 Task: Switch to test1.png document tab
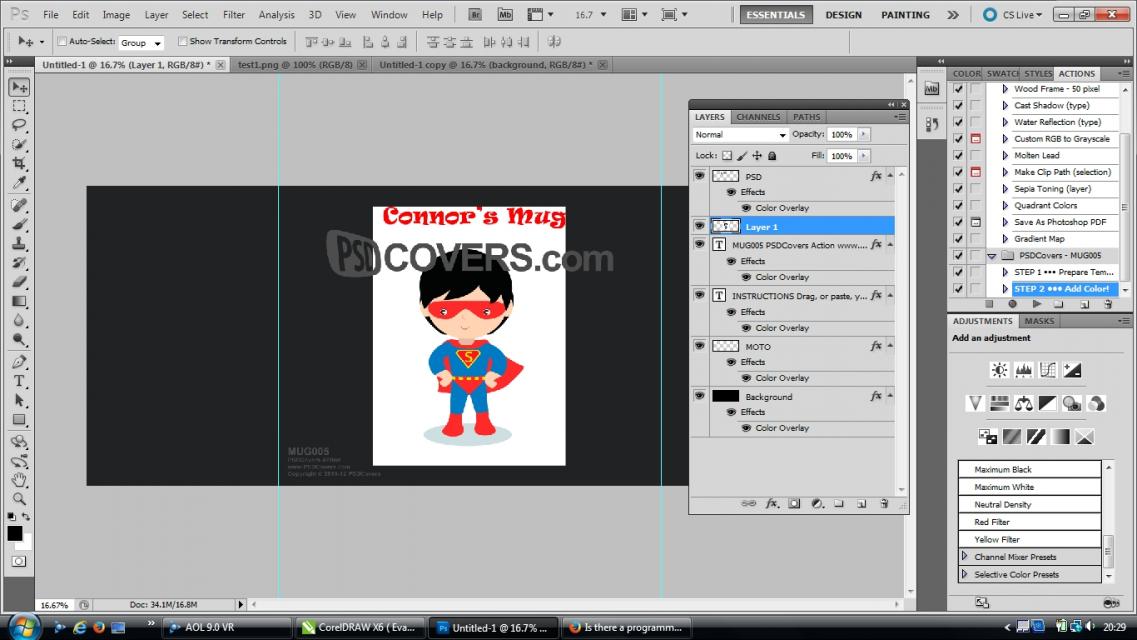click(x=295, y=65)
